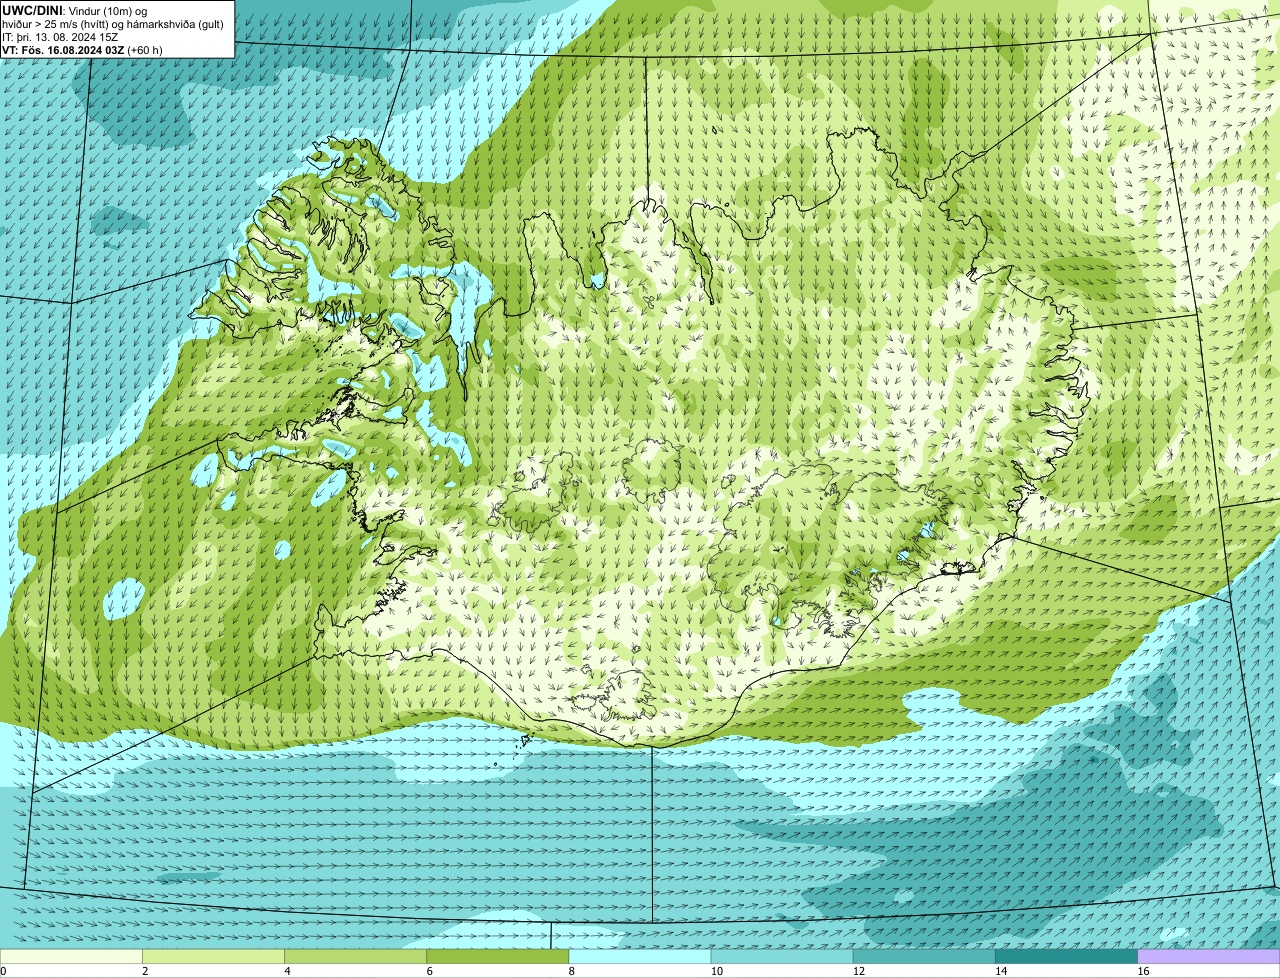Viewport: 1280px width, 978px height.
Task: Click the green 4–6 m/s legend swatch
Action: [x=355, y=956]
